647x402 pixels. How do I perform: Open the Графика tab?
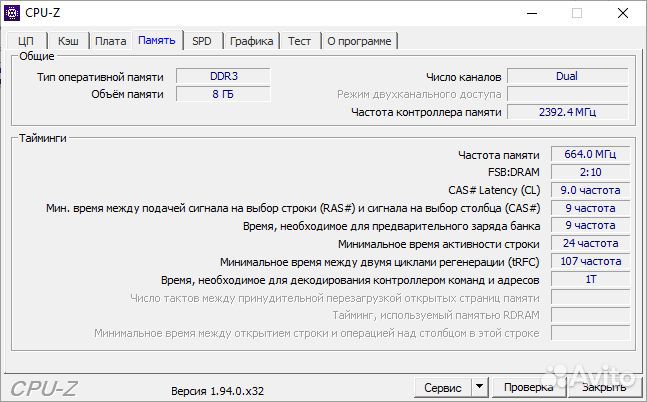point(251,41)
